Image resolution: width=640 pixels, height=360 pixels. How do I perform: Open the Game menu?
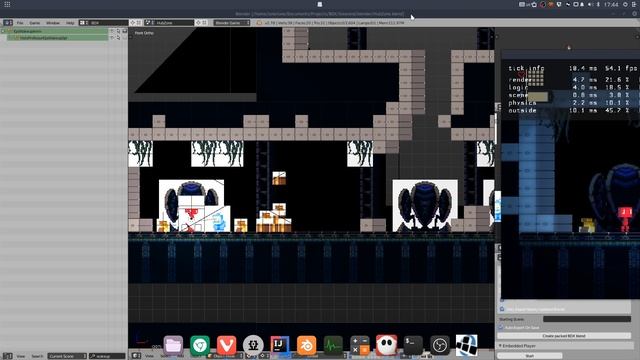coord(35,23)
